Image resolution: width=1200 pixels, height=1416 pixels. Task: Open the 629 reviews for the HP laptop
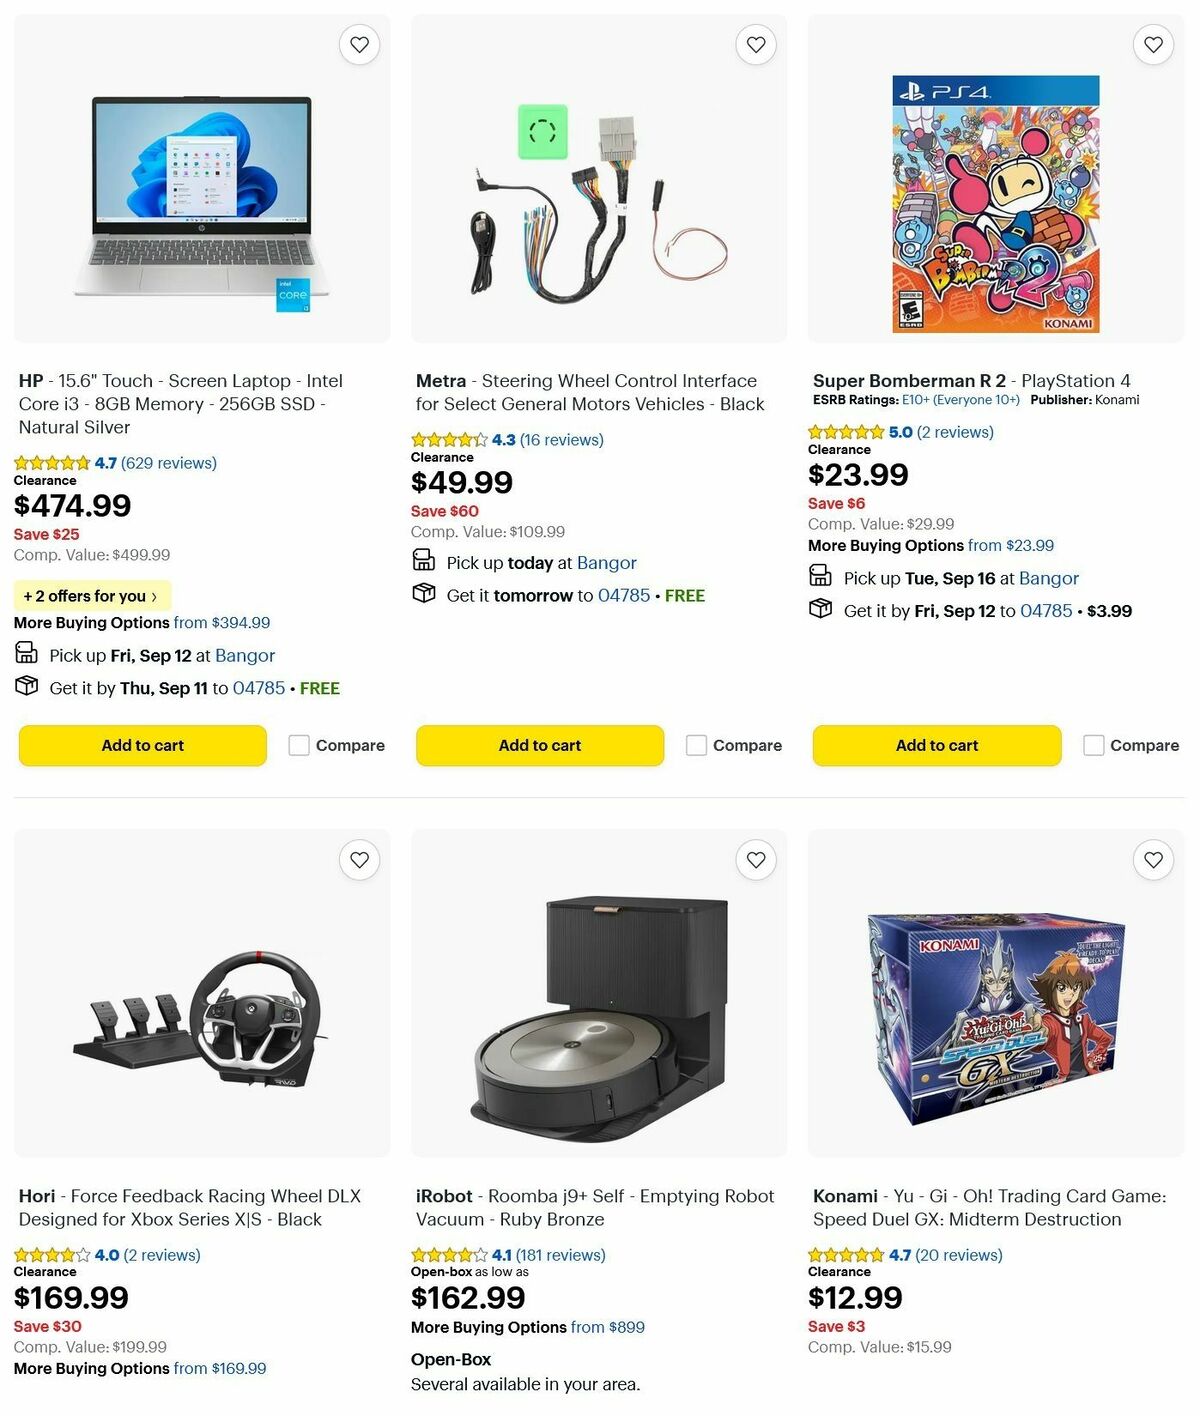click(x=166, y=462)
